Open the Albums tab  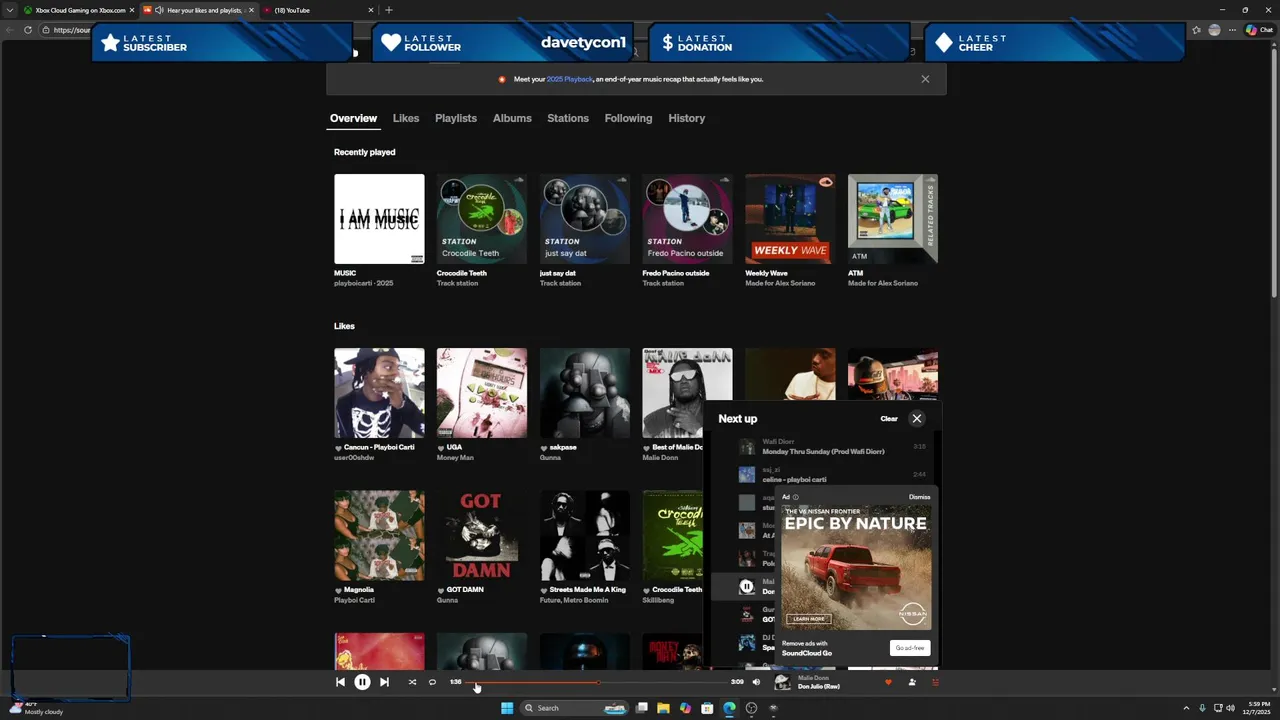[x=512, y=118]
